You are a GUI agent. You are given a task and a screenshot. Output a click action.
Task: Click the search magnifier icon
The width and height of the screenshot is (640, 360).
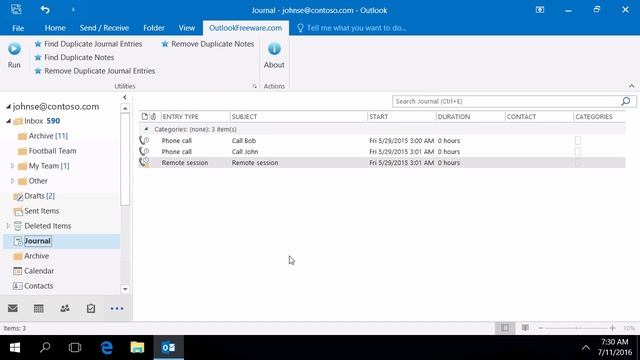click(x=626, y=101)
